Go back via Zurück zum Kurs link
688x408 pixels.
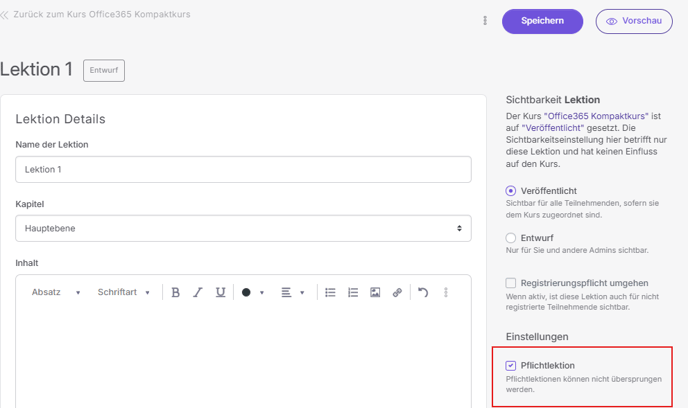pyautogui.click(x=101, y=14)
